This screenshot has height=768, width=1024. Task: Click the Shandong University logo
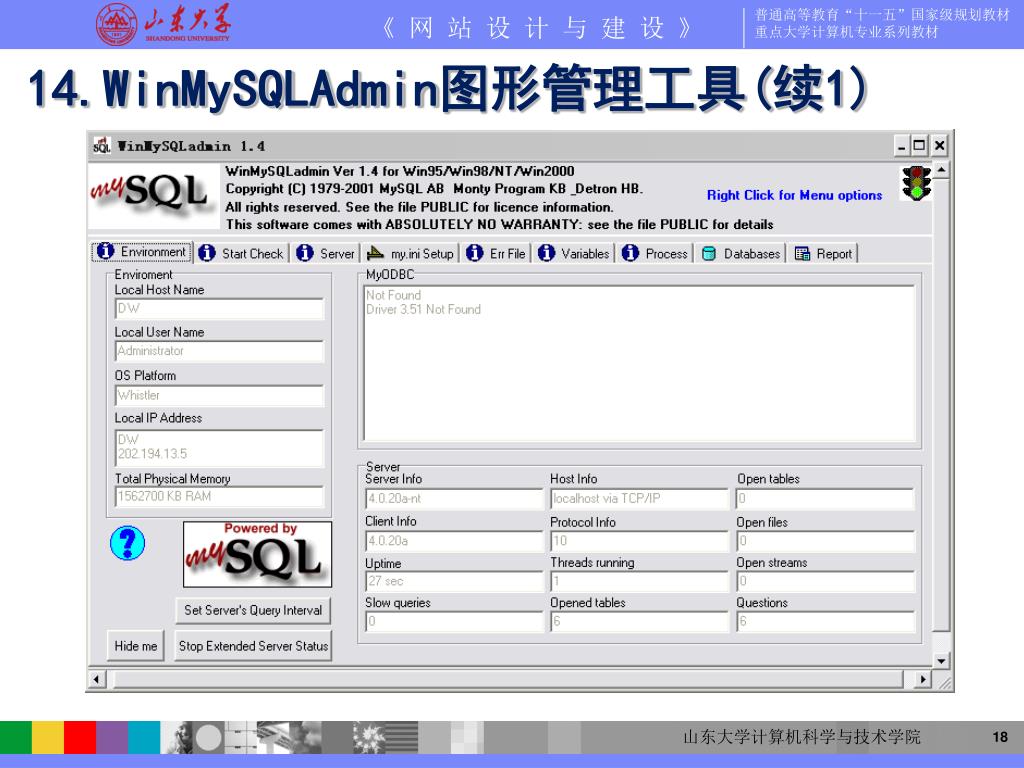point(163,24)
